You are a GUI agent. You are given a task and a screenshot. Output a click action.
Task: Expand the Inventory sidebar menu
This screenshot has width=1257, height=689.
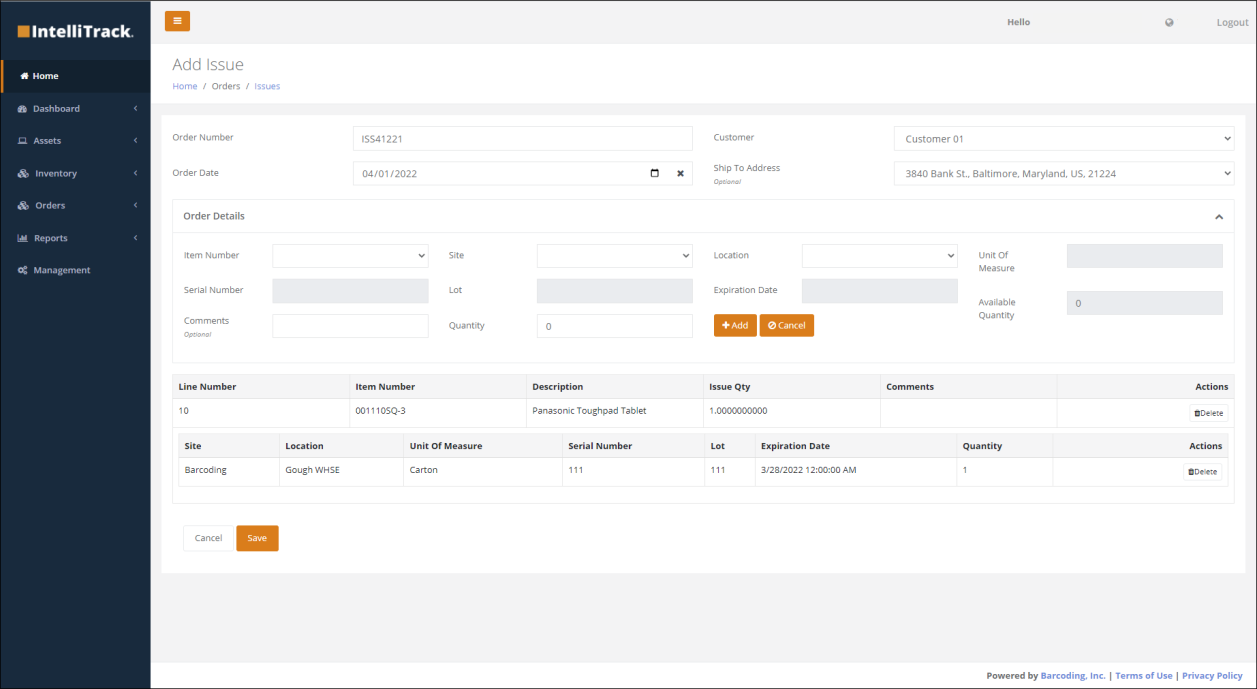(x=75, y=173)
